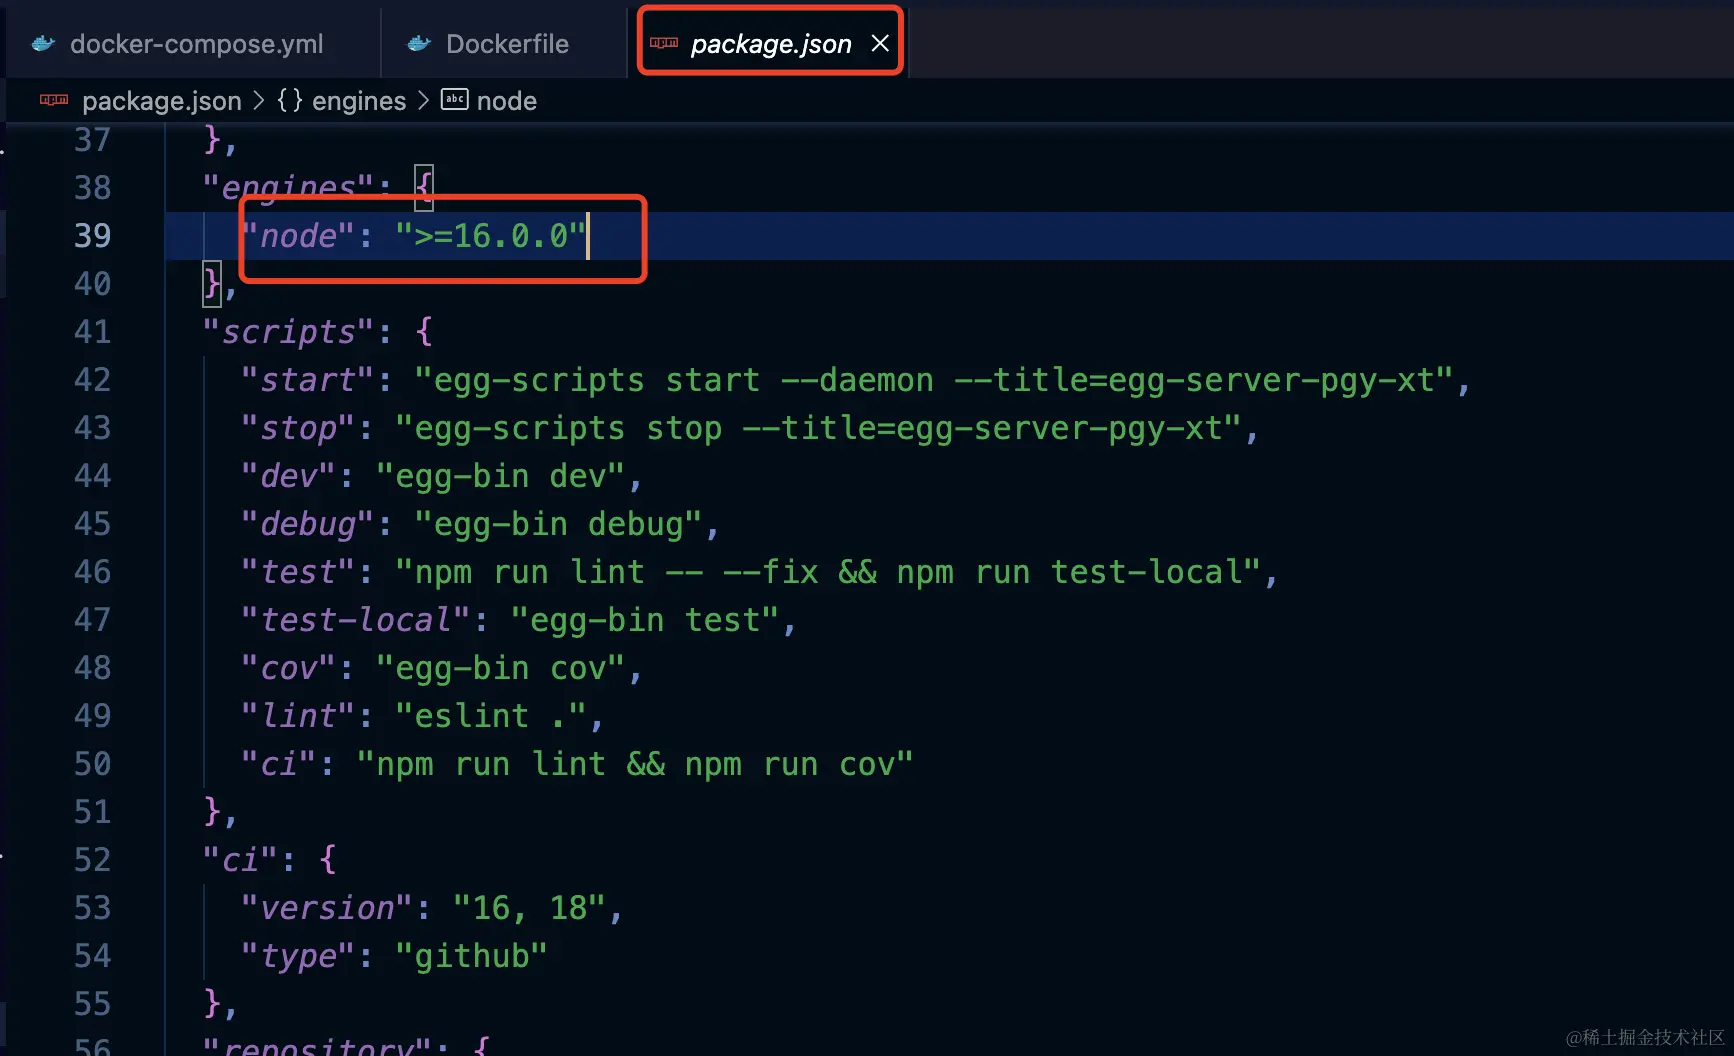This screenshot has height=1056, width=1734.
Task: Click the "egg-bin dev" script value
Action: coord(500,476)
